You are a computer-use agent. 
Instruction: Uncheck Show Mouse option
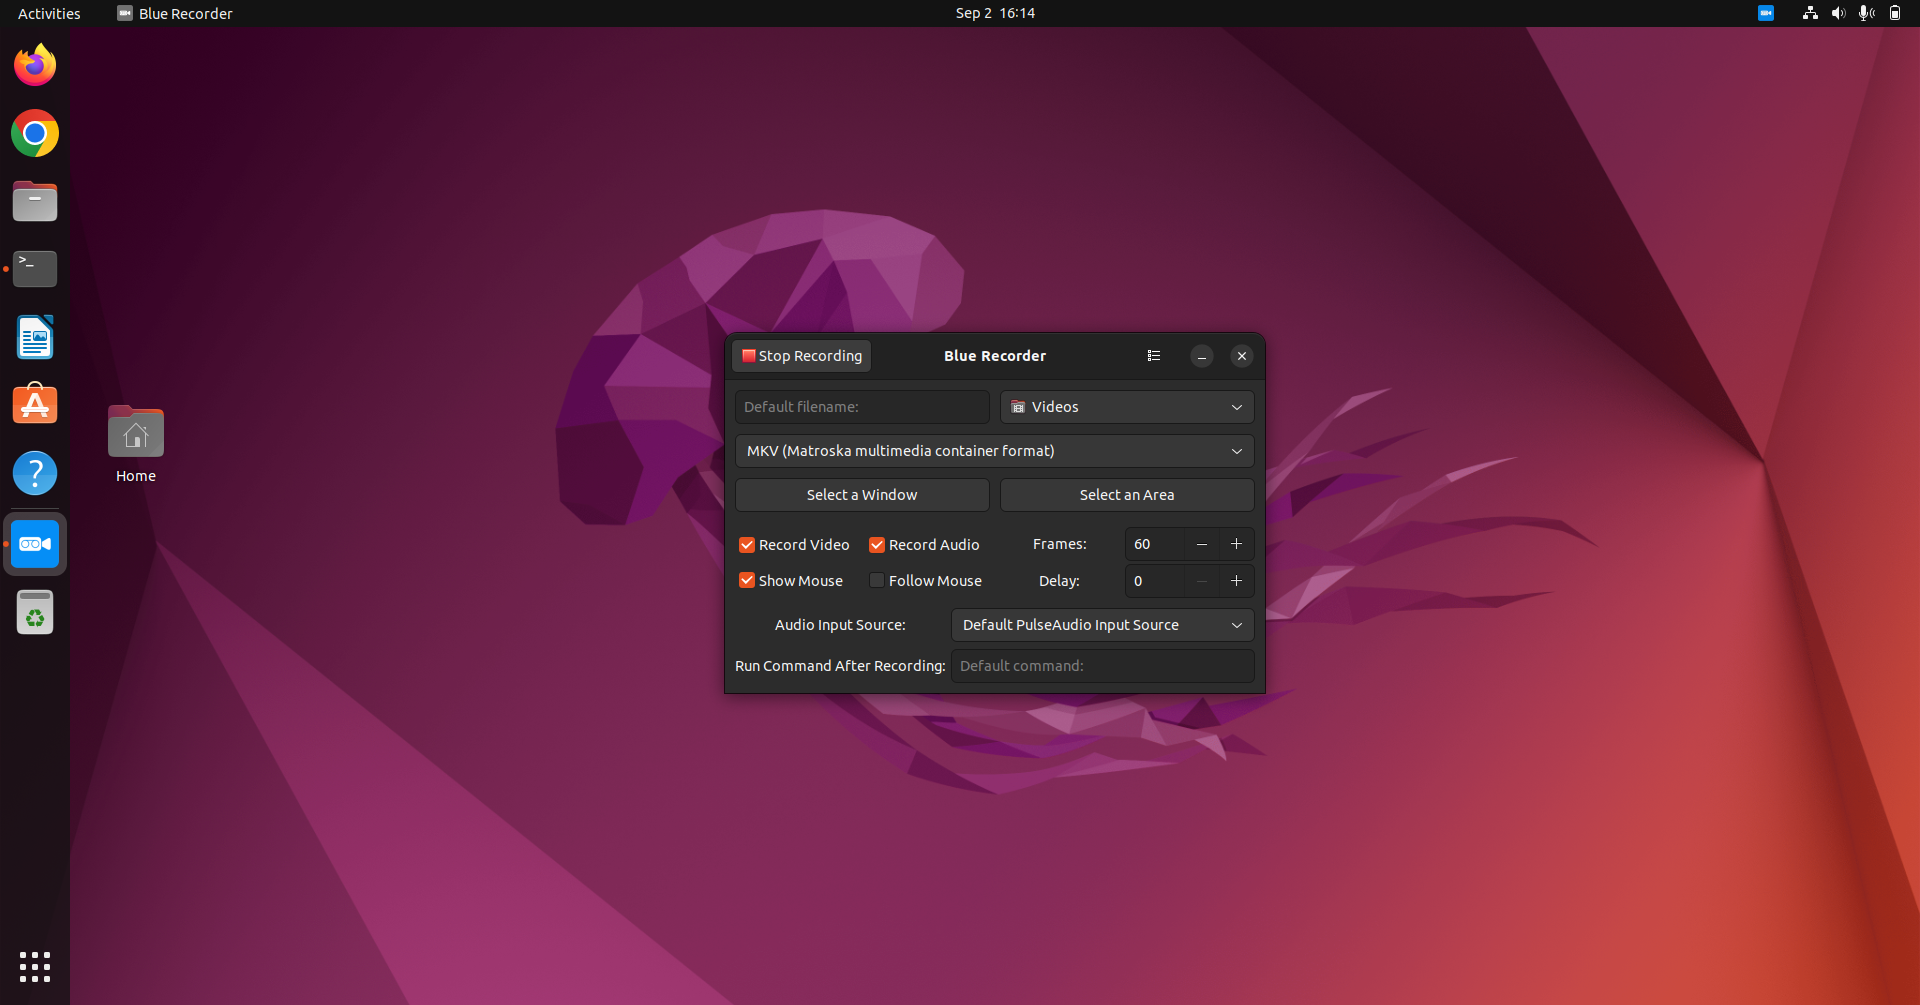[747, 580]
